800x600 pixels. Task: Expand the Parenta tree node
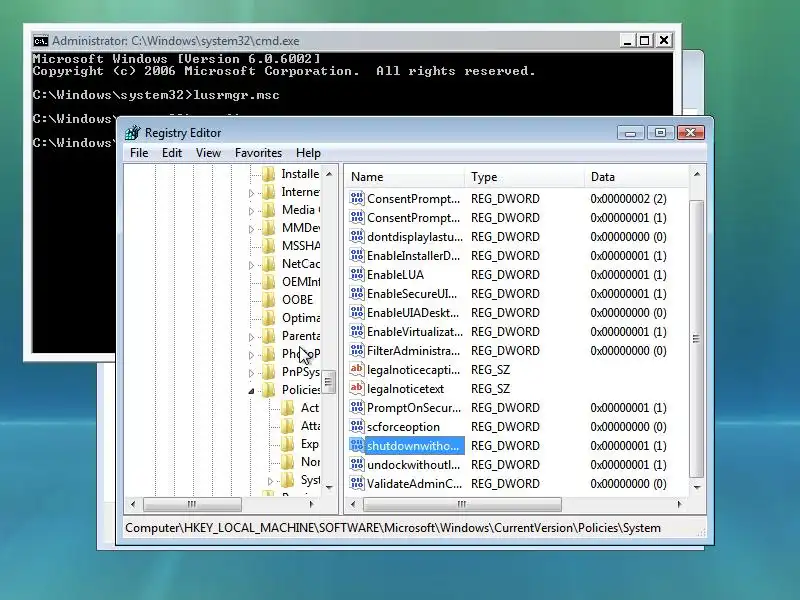coord(251,337)
